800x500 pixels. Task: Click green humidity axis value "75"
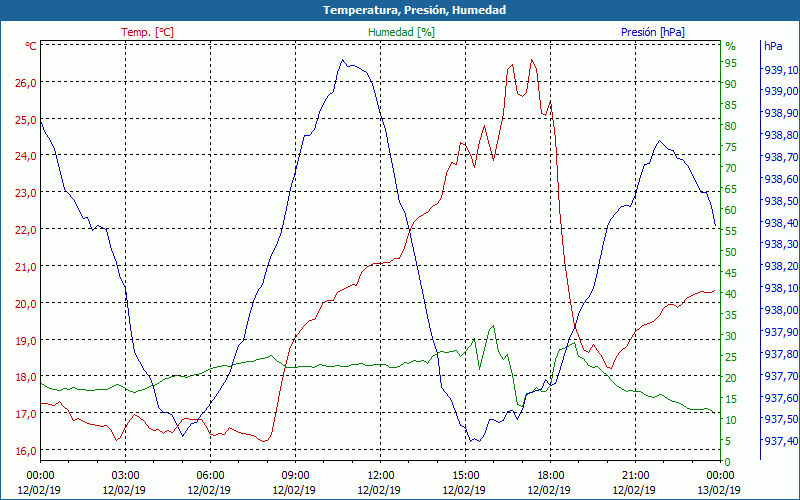click(x=731, y=147)
